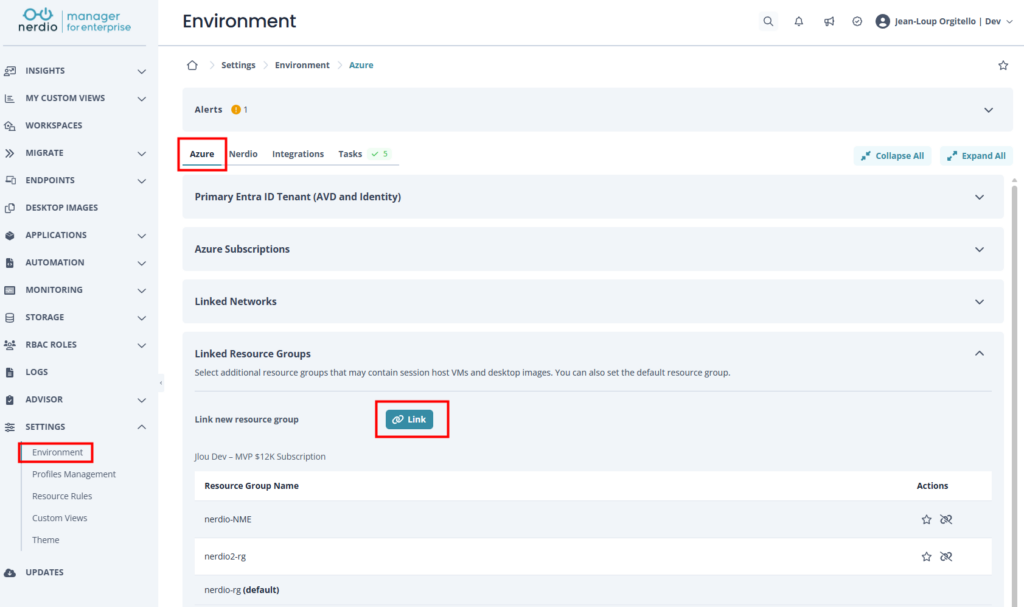The height and width of the screenshot is (607, 1024).
Task: Go to Settings breadcrumb link
Action: click(x=238, y=65)
